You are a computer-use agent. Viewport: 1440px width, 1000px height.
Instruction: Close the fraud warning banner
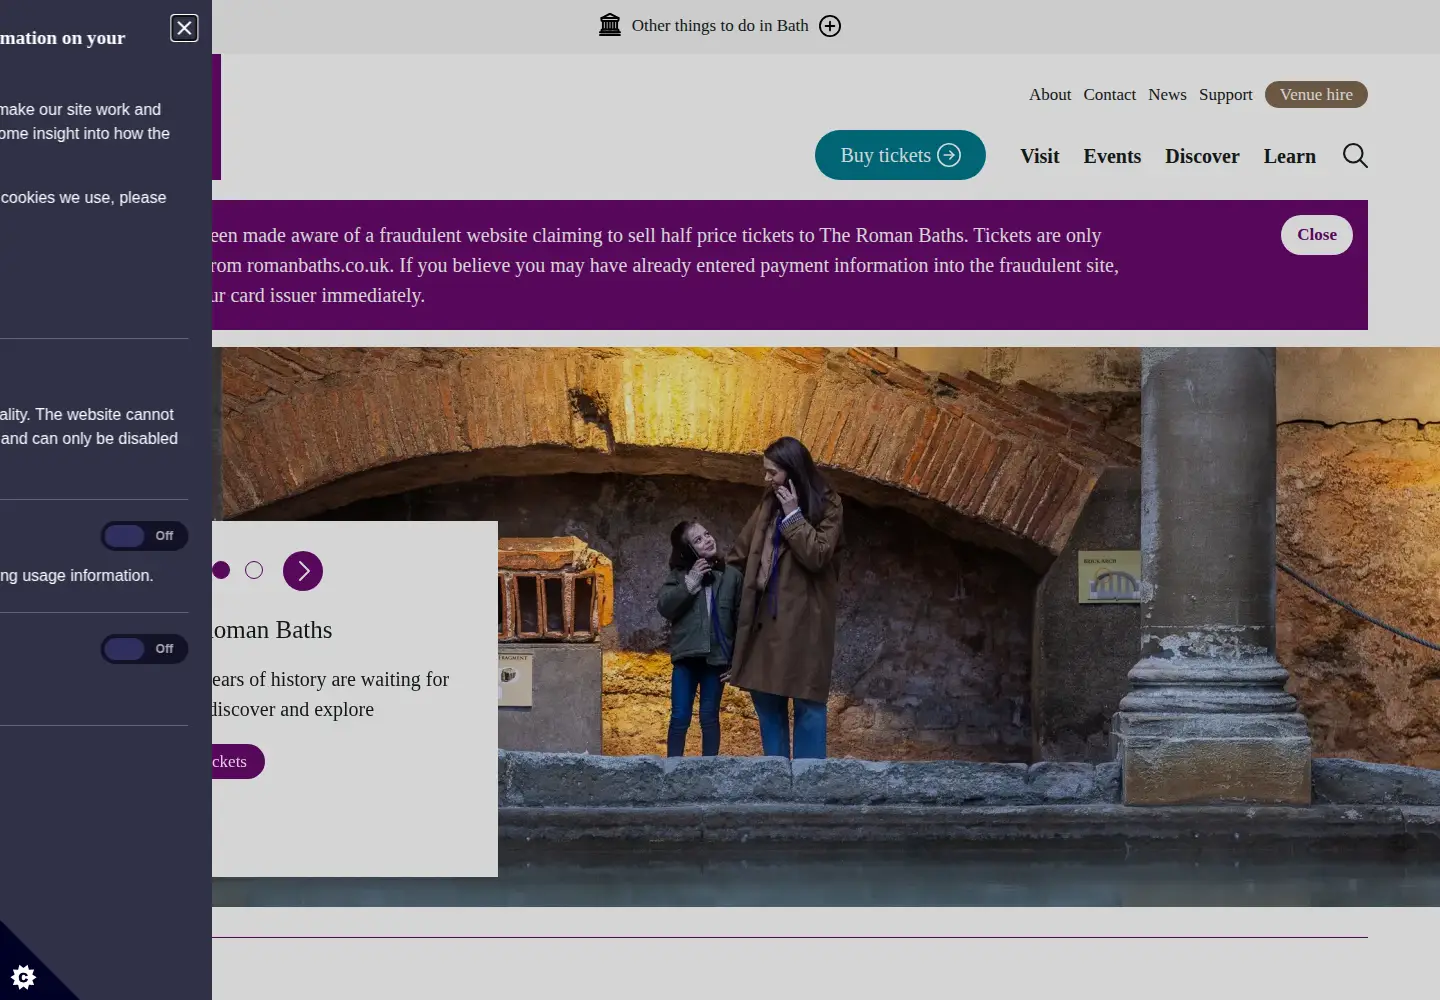[x=1317, y=235]
